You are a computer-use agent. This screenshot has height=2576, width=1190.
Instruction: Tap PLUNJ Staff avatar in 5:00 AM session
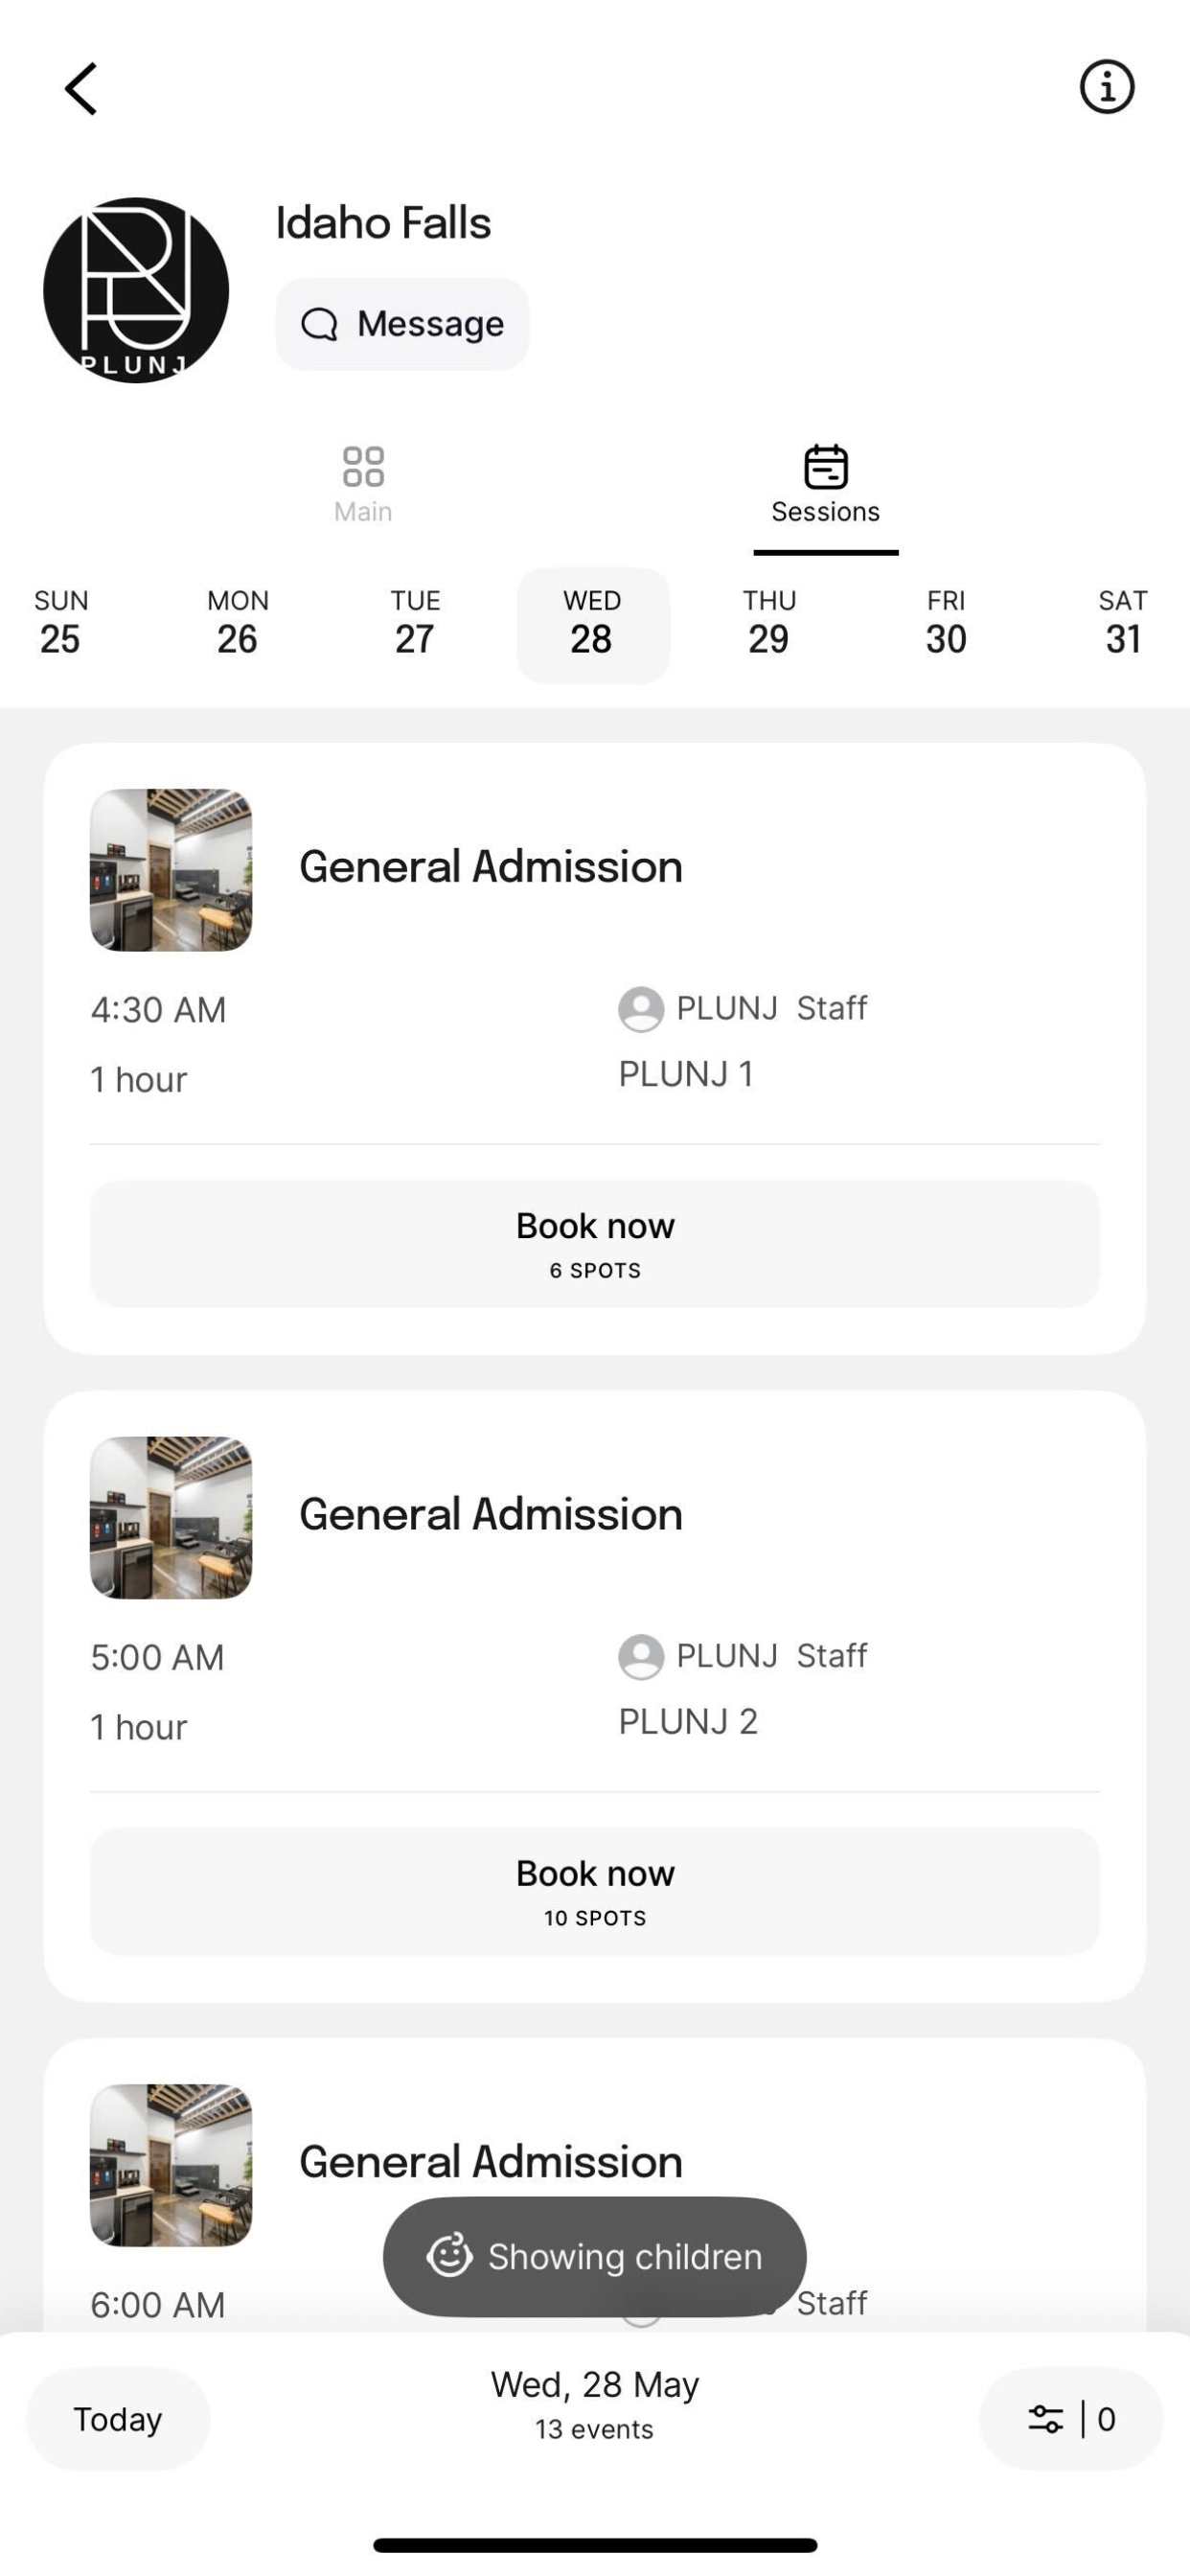click(x=641, y=1657)
